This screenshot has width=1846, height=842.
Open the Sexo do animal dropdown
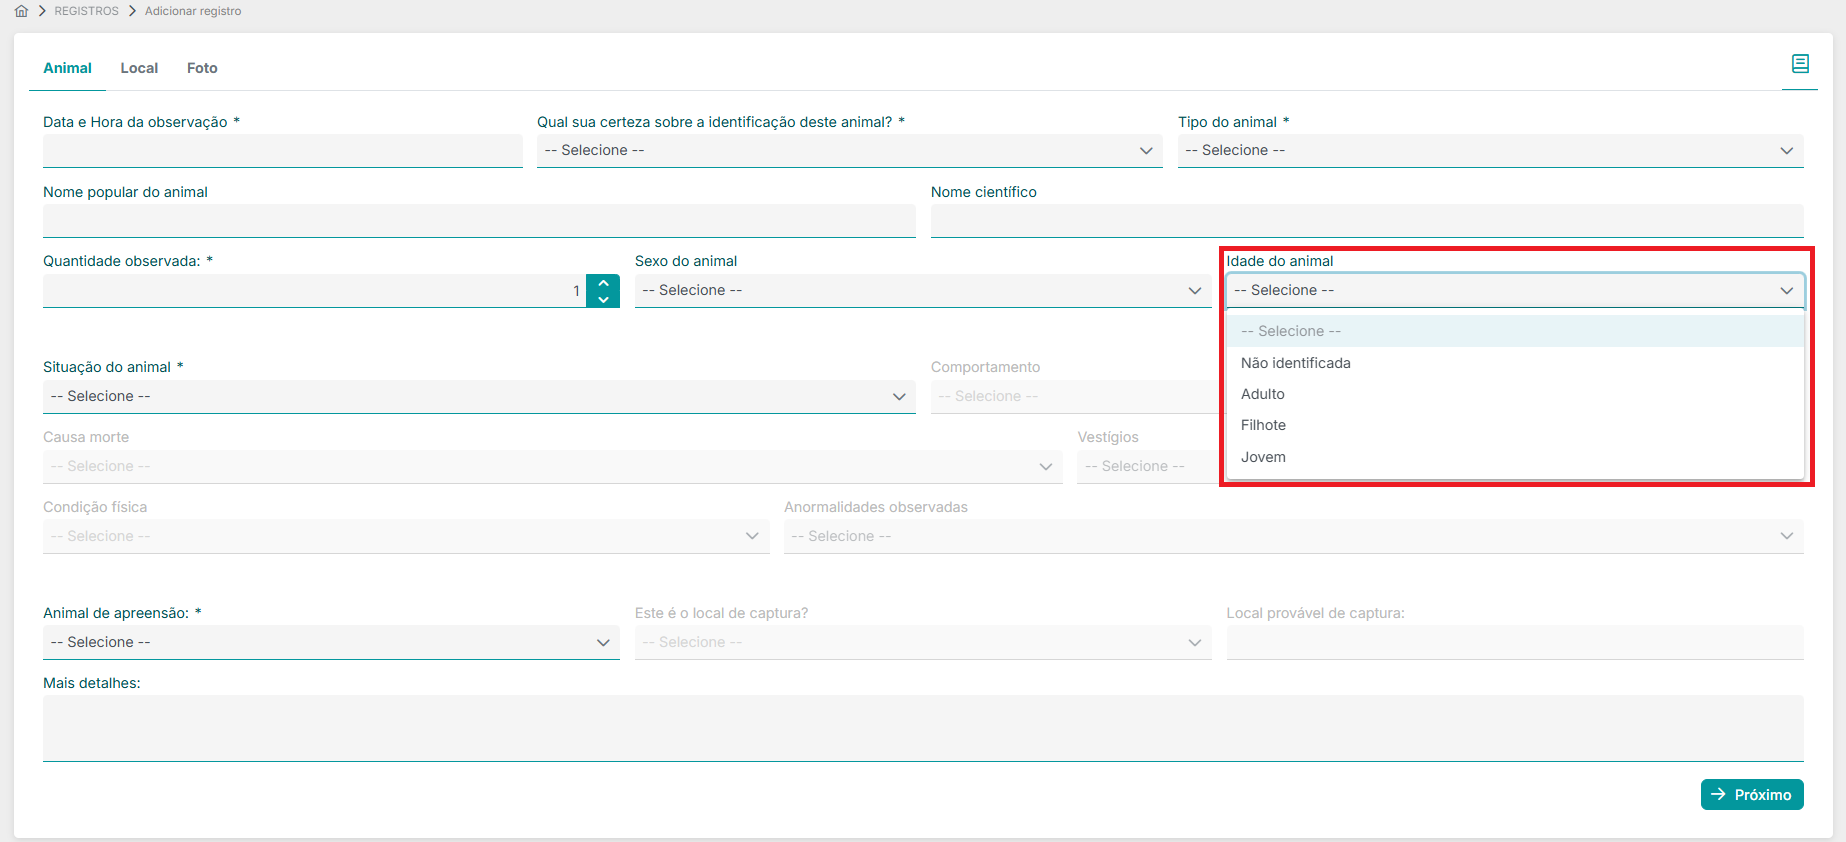pyautogui.click(x=922, y=290)
